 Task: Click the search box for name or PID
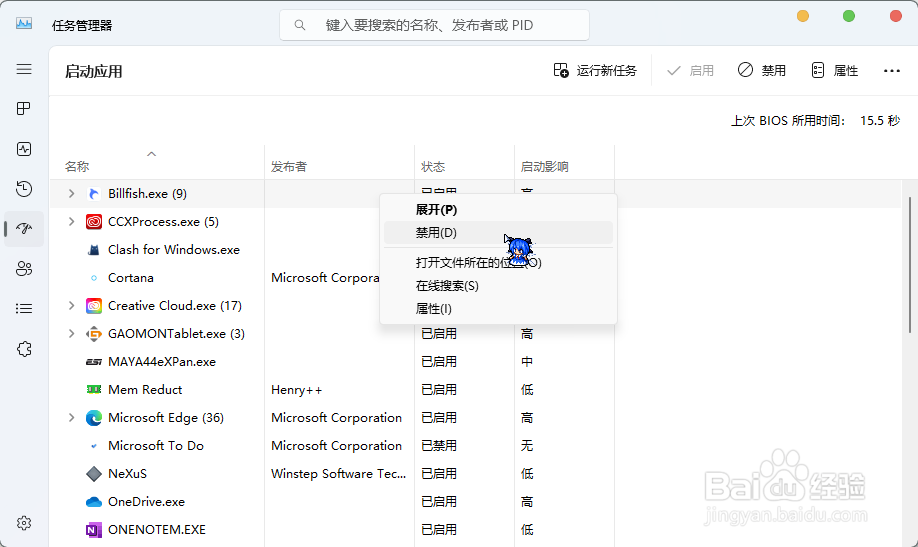[x=434, y=25]
